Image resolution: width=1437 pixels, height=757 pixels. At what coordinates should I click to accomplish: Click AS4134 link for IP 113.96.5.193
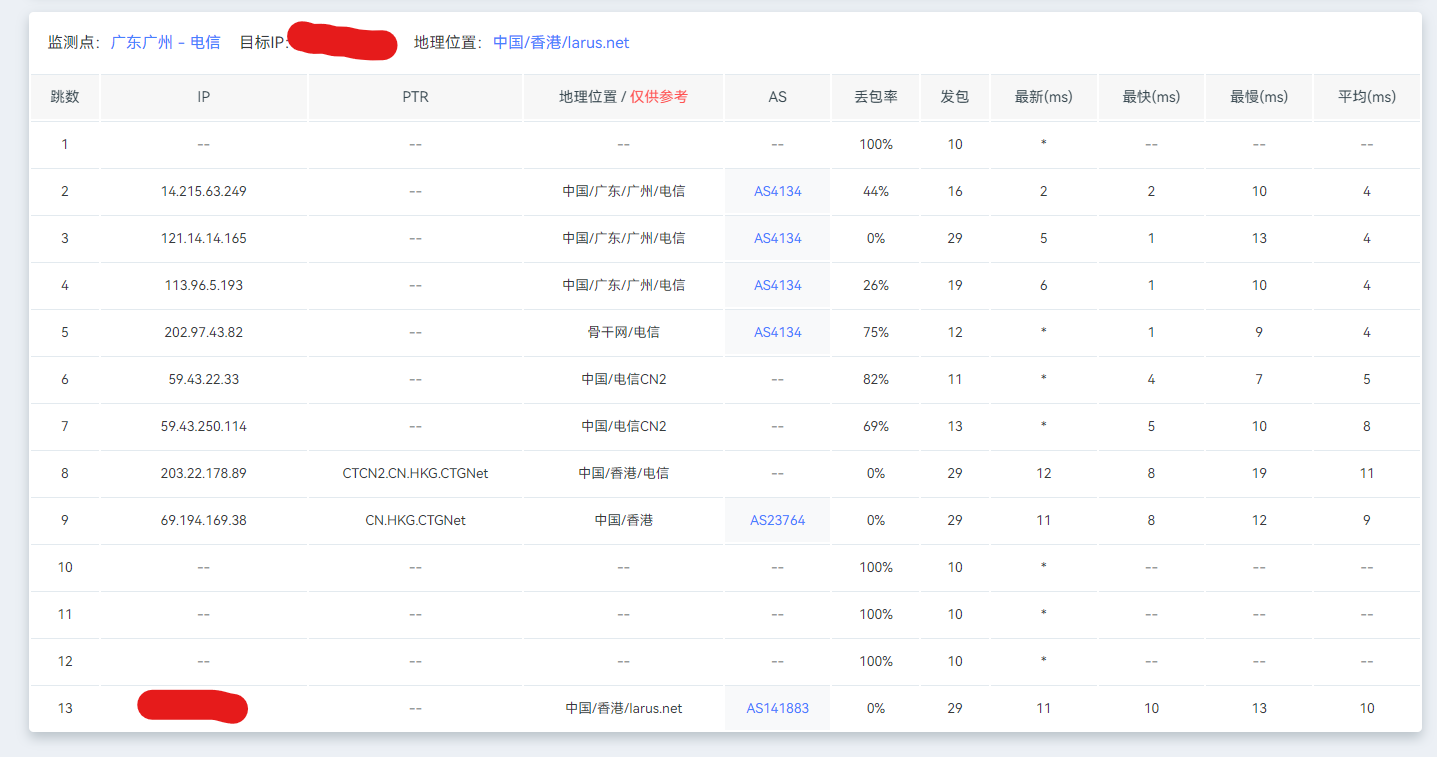[777, 285]
